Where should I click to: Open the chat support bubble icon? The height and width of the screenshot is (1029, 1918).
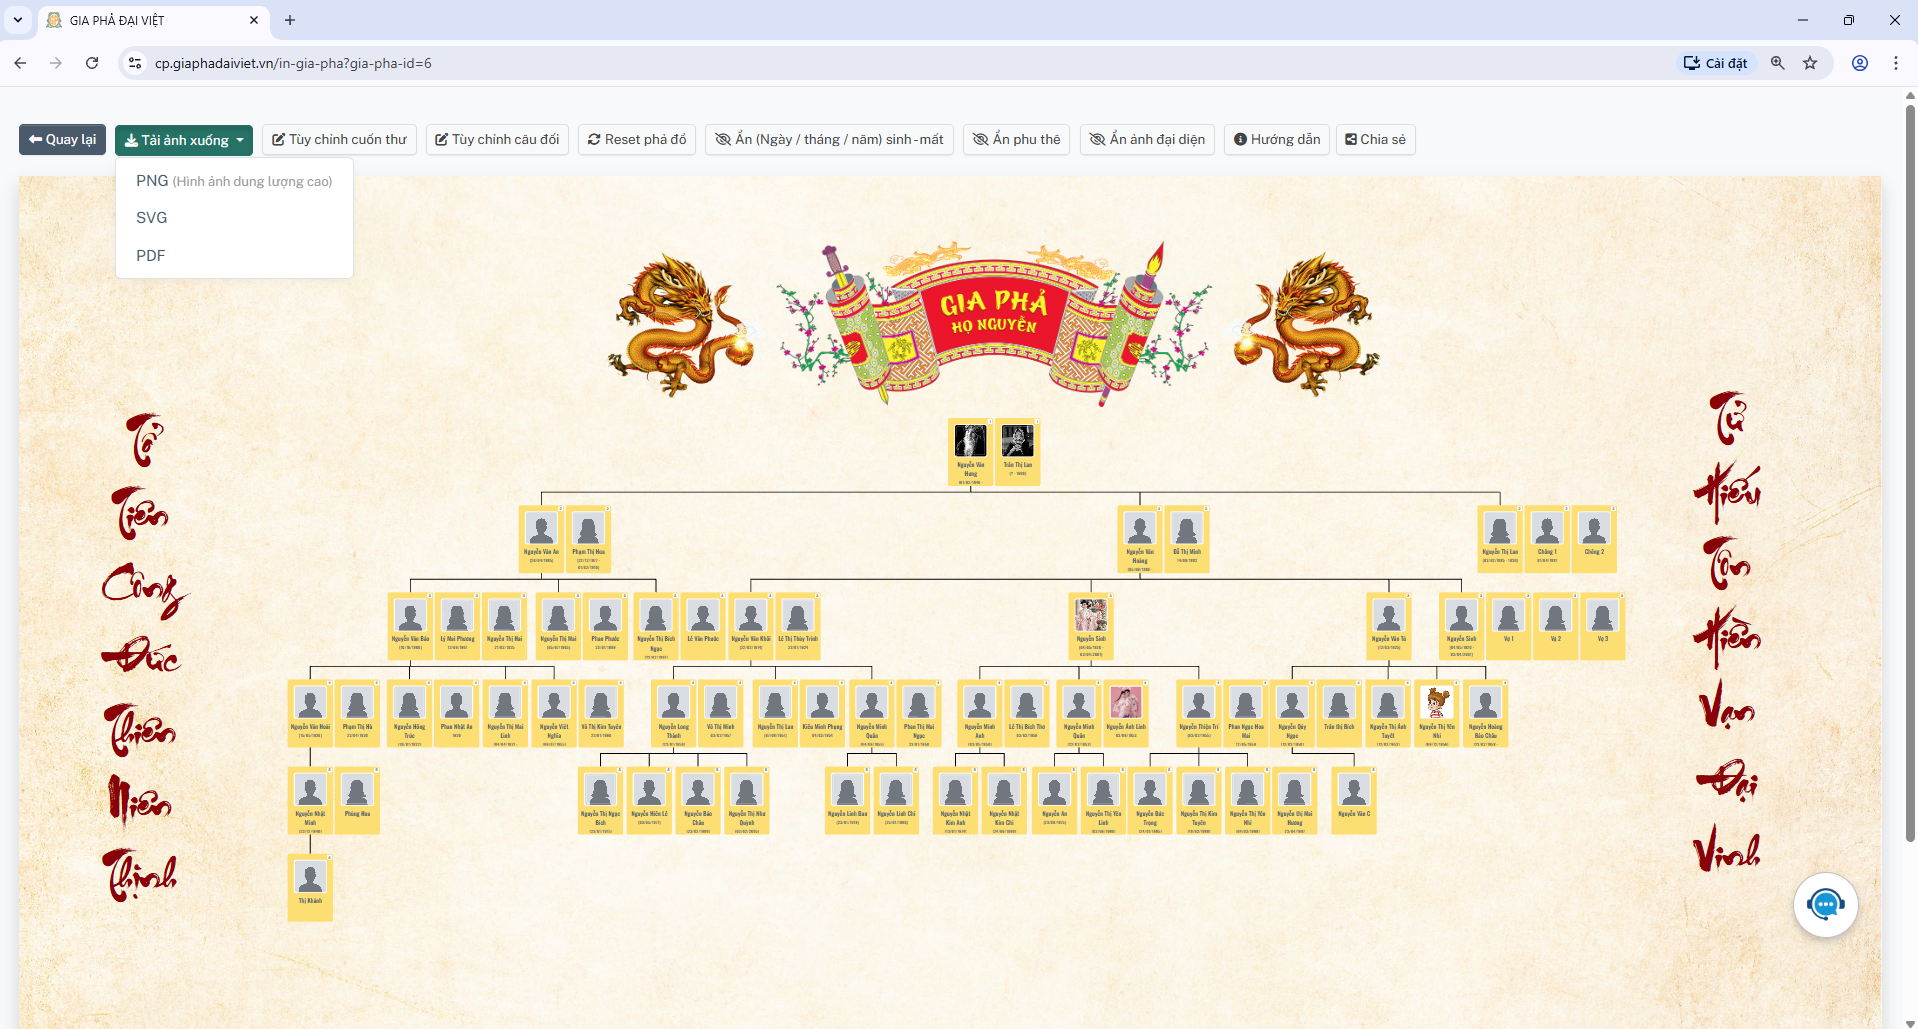(x=1825, y=905)
